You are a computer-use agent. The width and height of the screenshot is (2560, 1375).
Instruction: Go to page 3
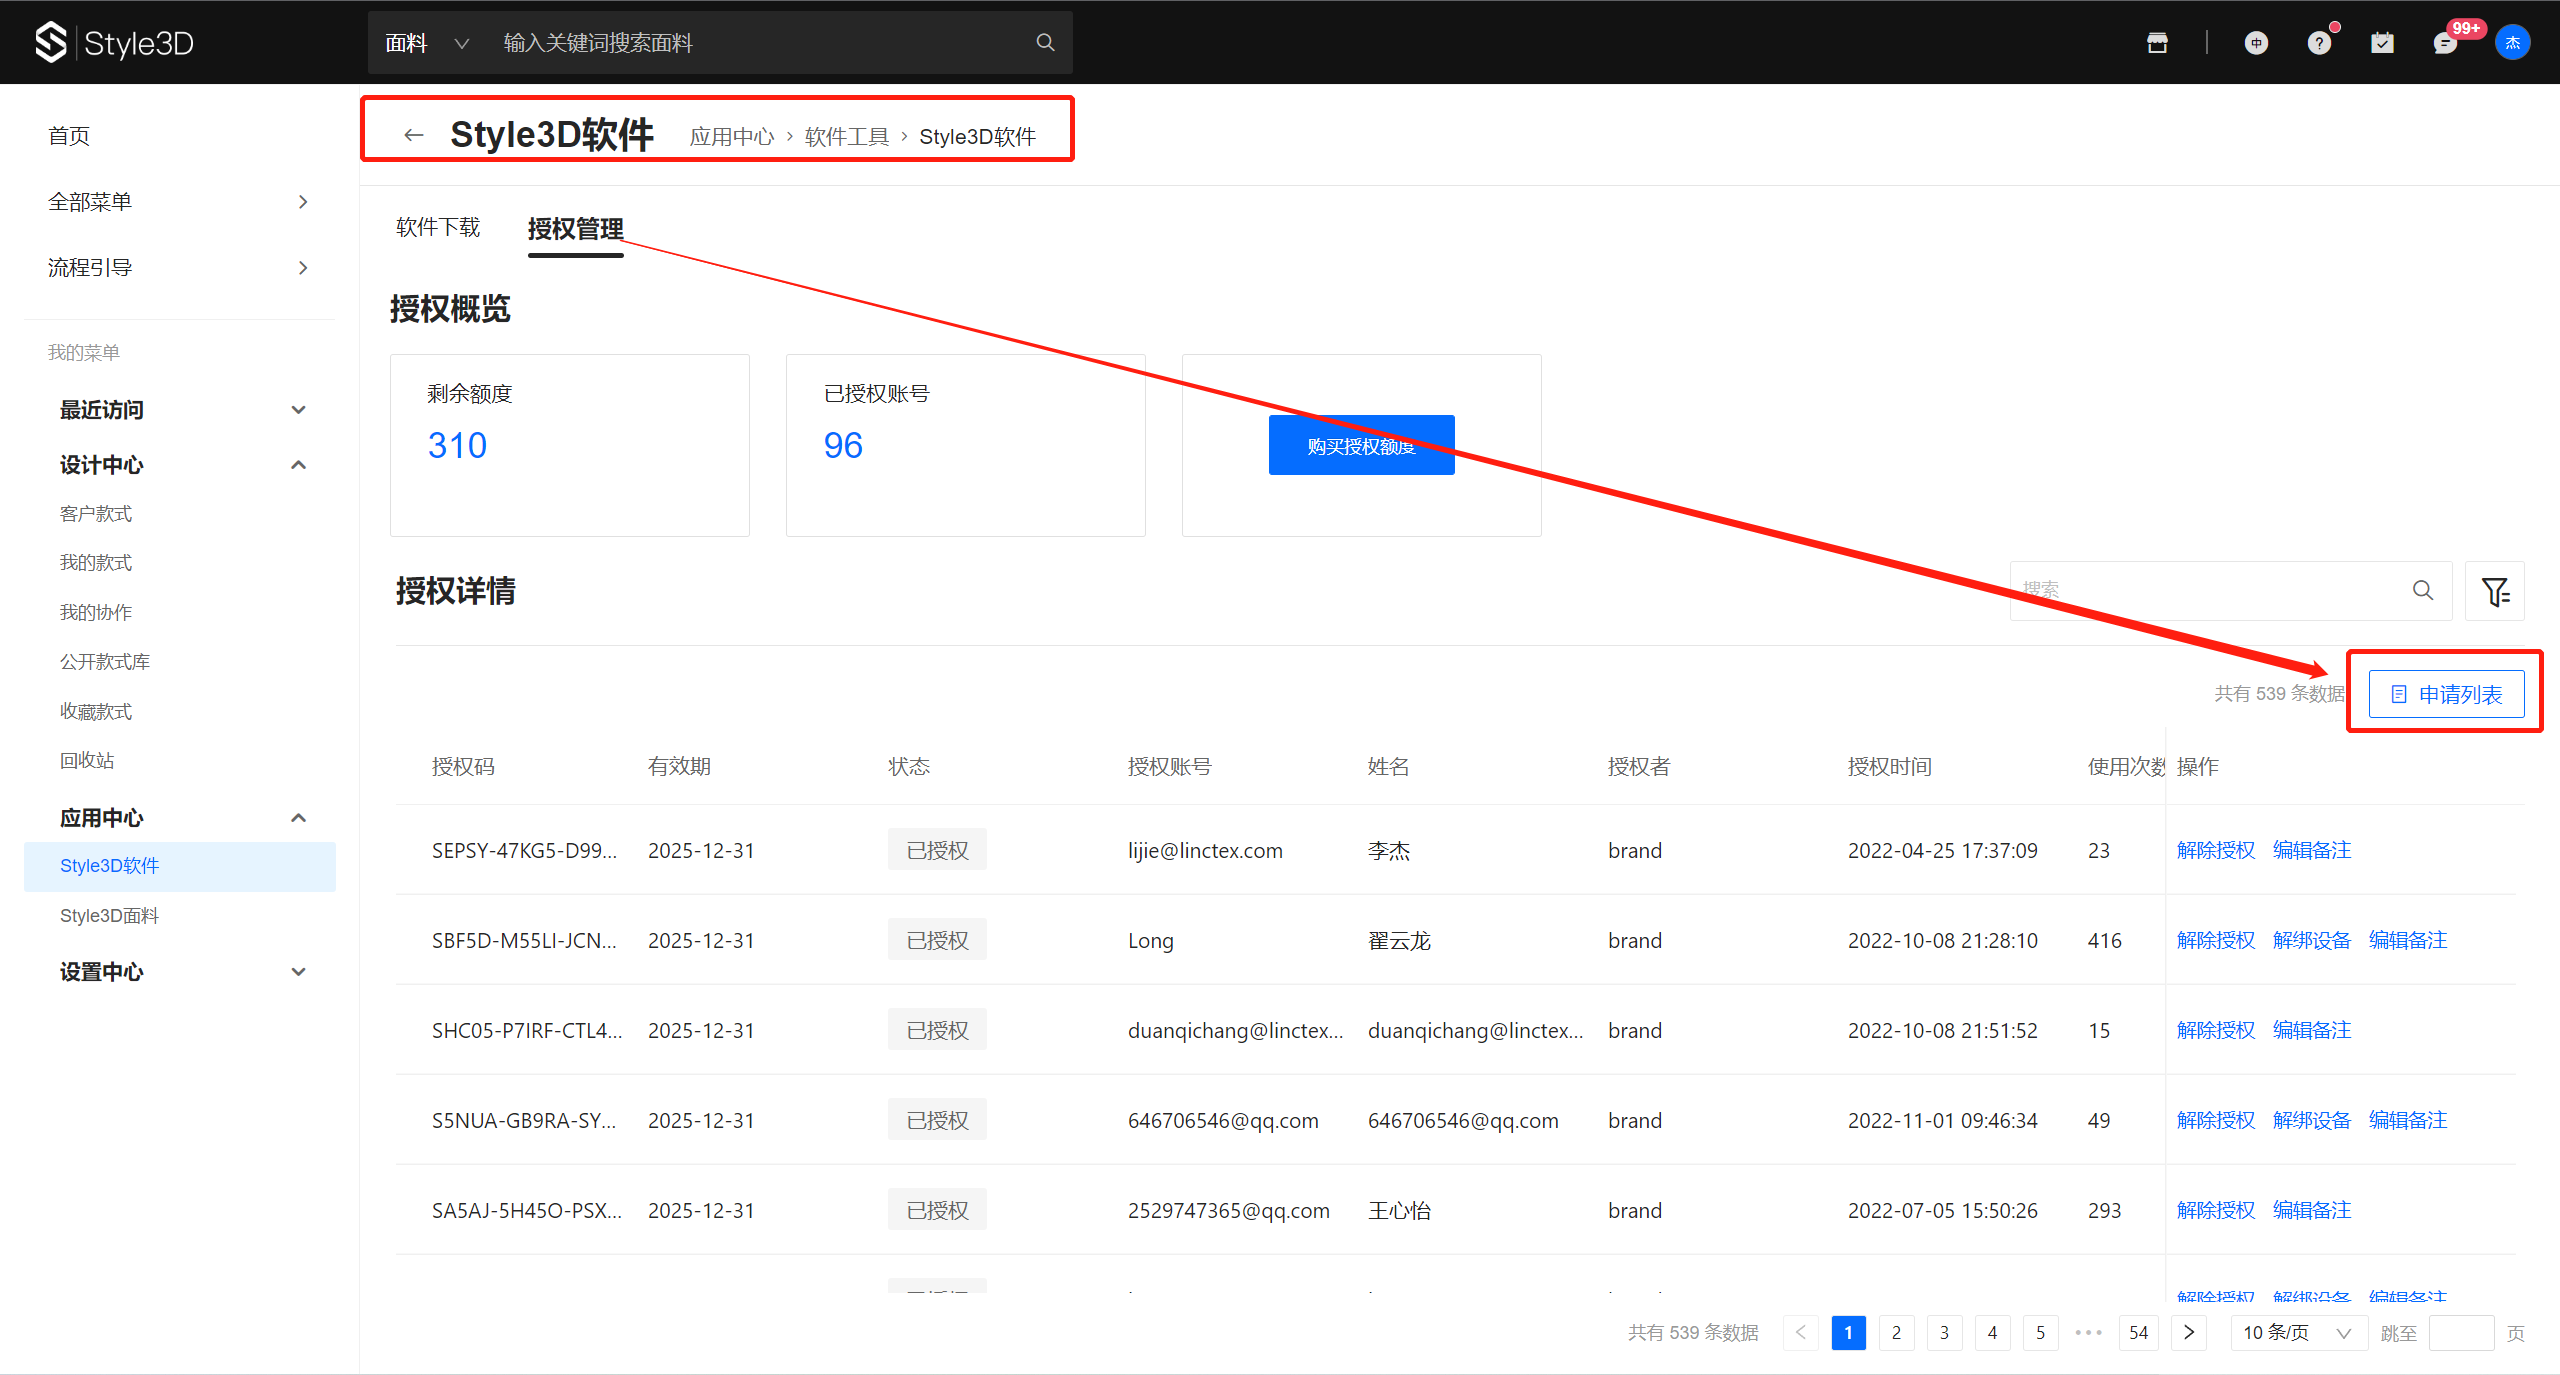pos(1945,1332)
